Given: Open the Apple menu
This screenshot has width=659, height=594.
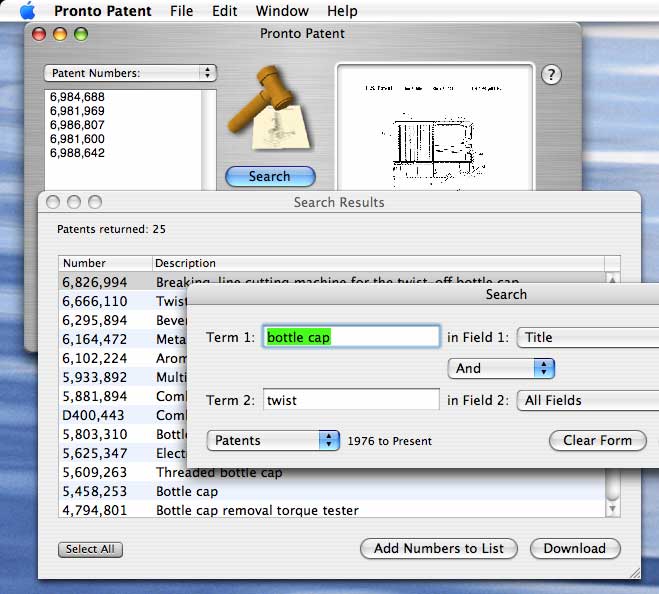Looking at the screenshot, I should click(x=27, y=11).
